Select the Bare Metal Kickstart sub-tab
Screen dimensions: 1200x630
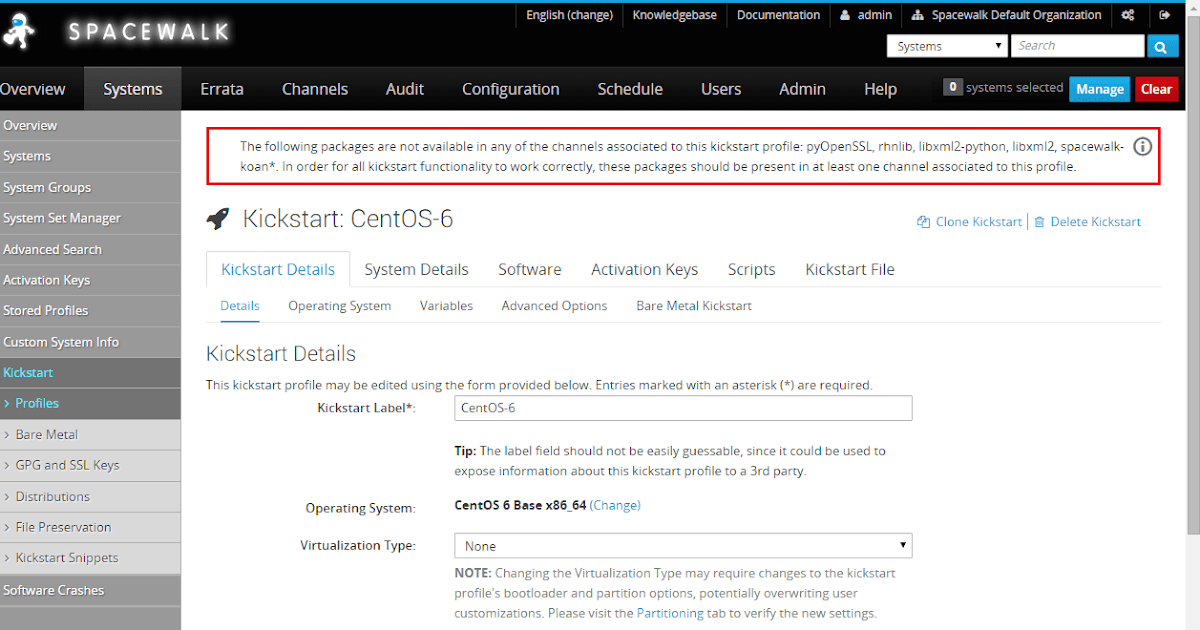pos(694,305)
